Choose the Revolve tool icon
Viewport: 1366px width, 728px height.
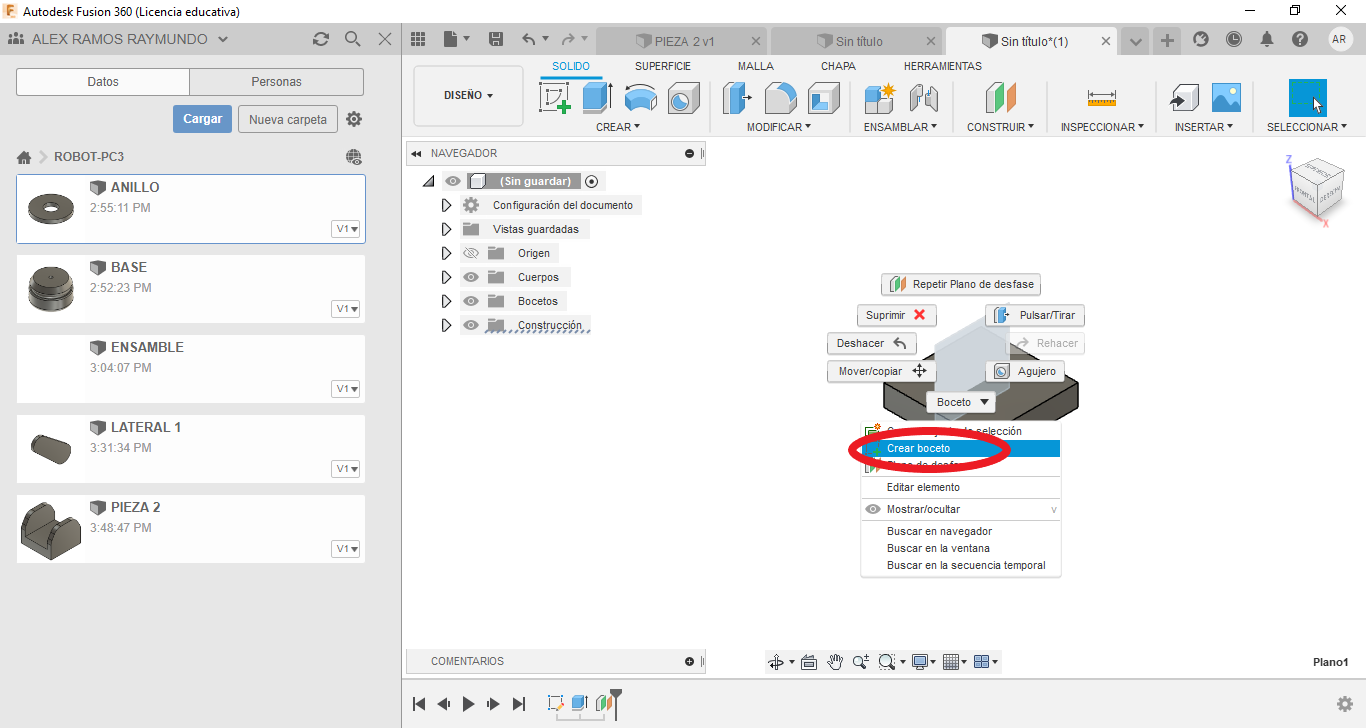pos(641,98)
